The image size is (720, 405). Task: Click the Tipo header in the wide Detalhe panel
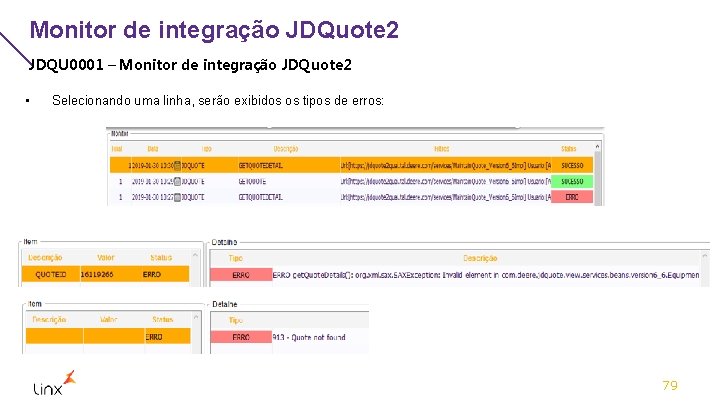click(x=236, y=258)
